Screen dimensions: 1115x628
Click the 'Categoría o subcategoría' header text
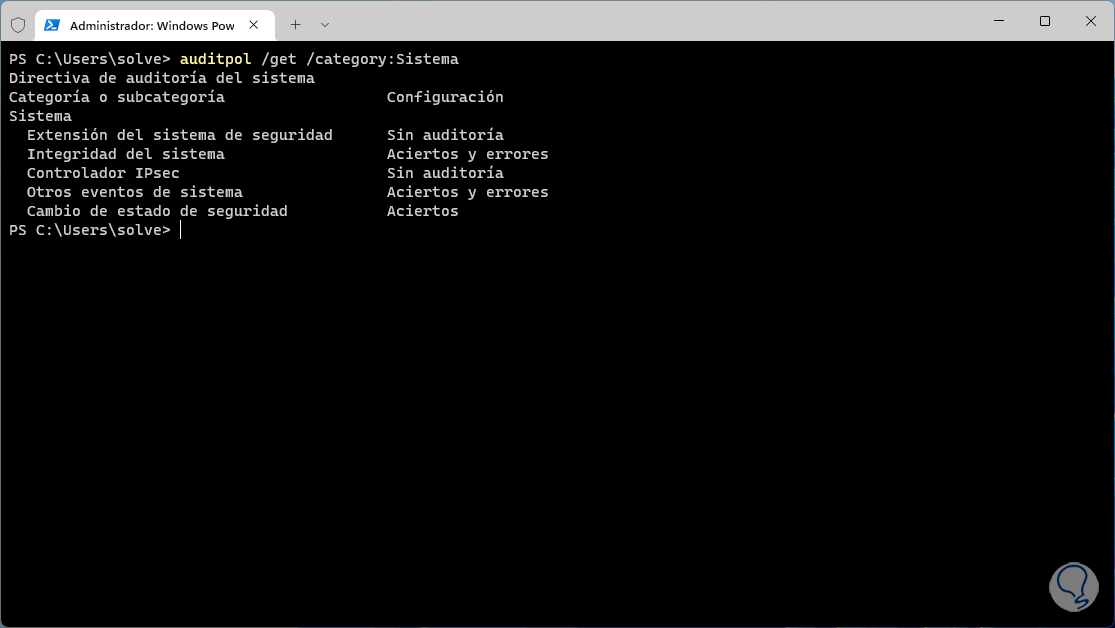[116, 97]
